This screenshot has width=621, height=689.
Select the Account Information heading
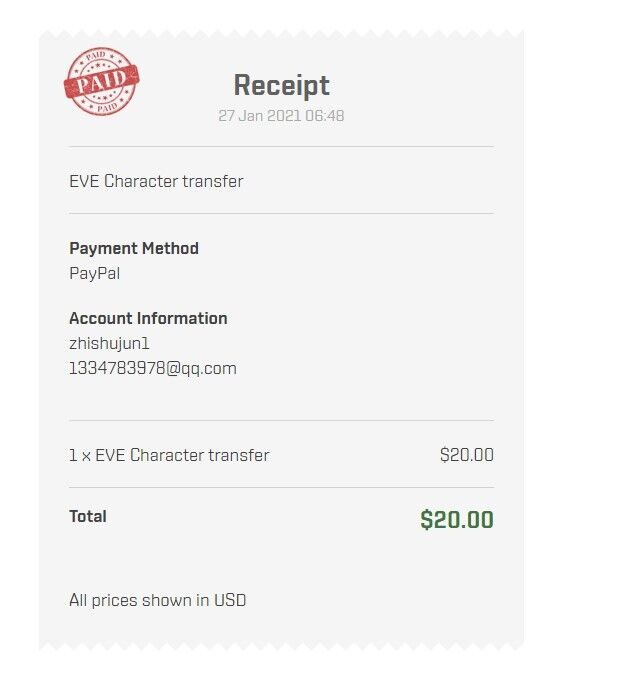148,318
